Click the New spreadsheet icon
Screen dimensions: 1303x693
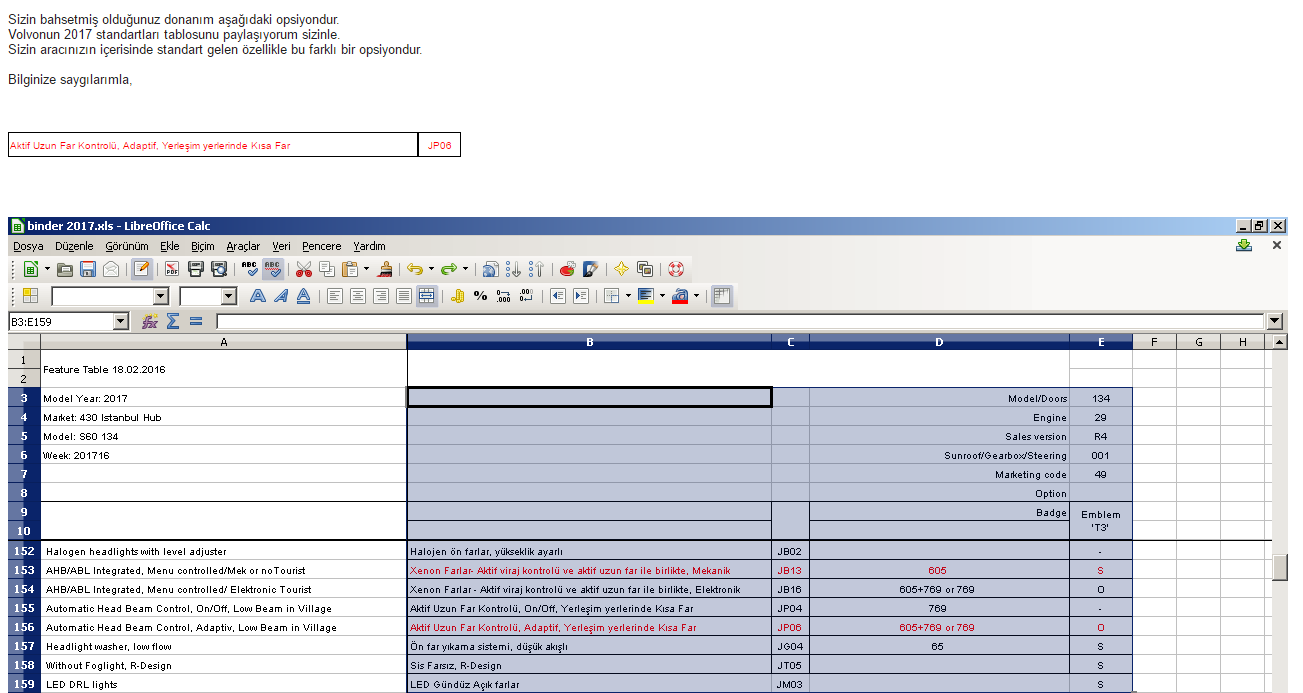point(30,269)
